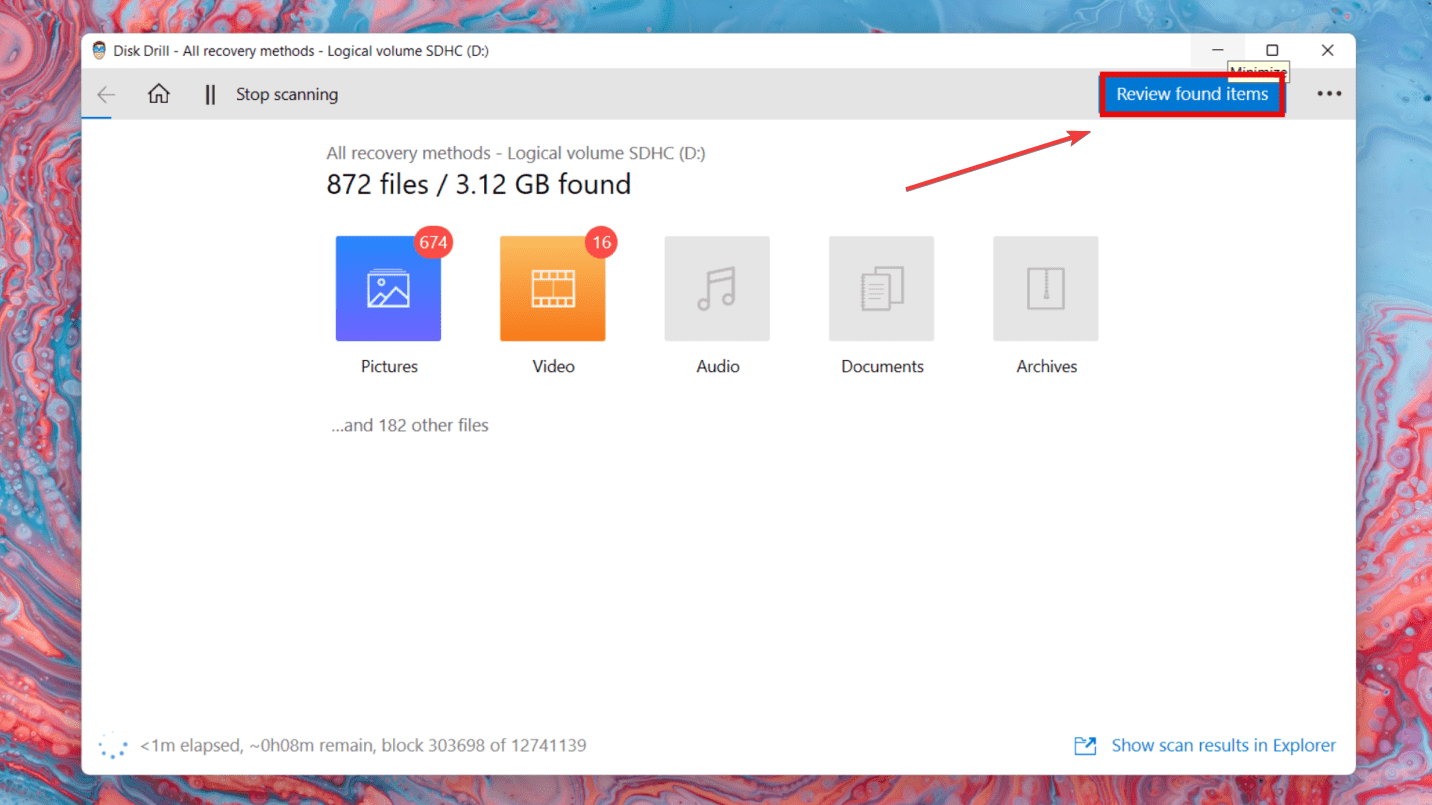Click the Audio label text
Screen dimensions: 1432x805
pyautogui.click(x=718, y=366)
